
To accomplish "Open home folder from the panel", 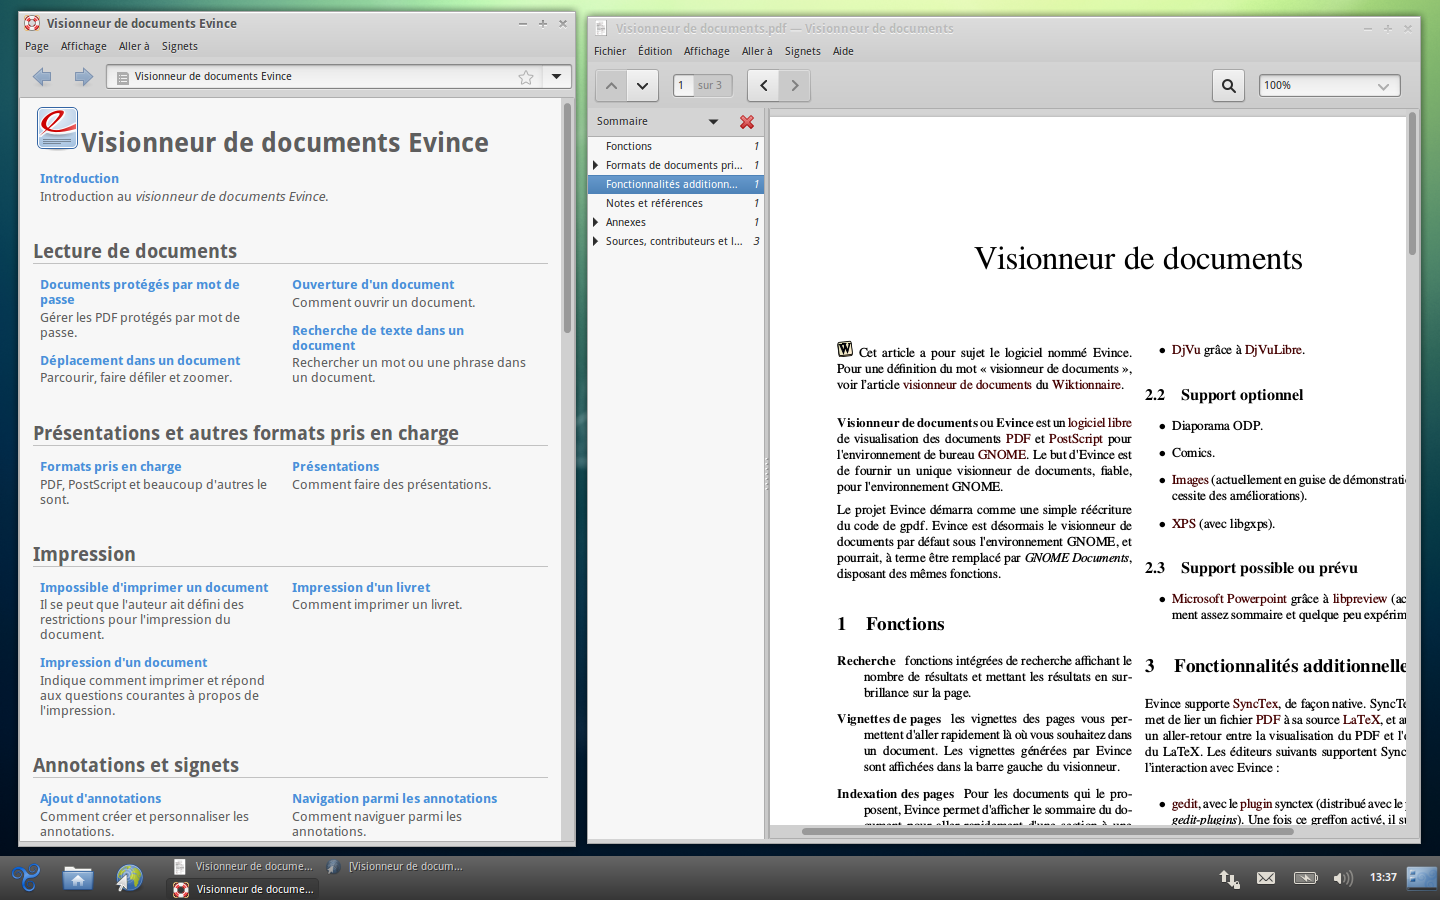I will 77,878.
